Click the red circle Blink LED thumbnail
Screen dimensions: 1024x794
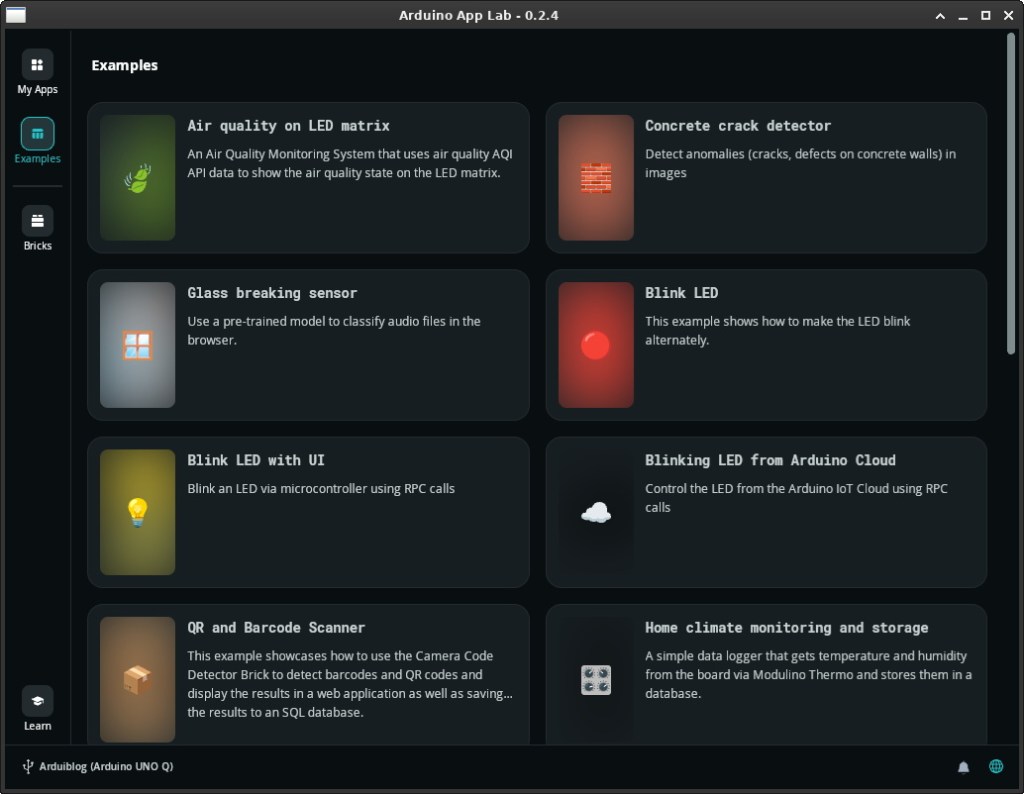pos(596,345)
